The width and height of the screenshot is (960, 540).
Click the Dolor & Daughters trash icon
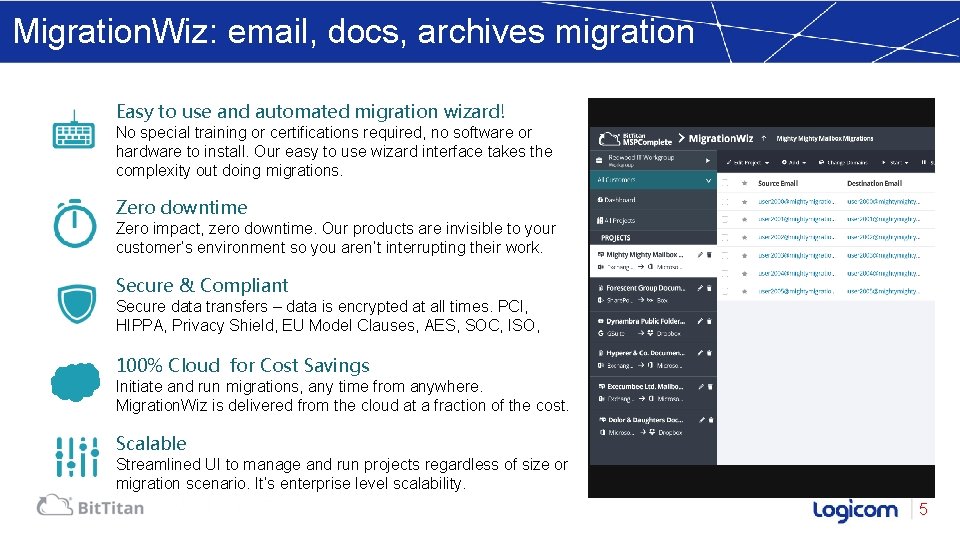pos(711,420)
